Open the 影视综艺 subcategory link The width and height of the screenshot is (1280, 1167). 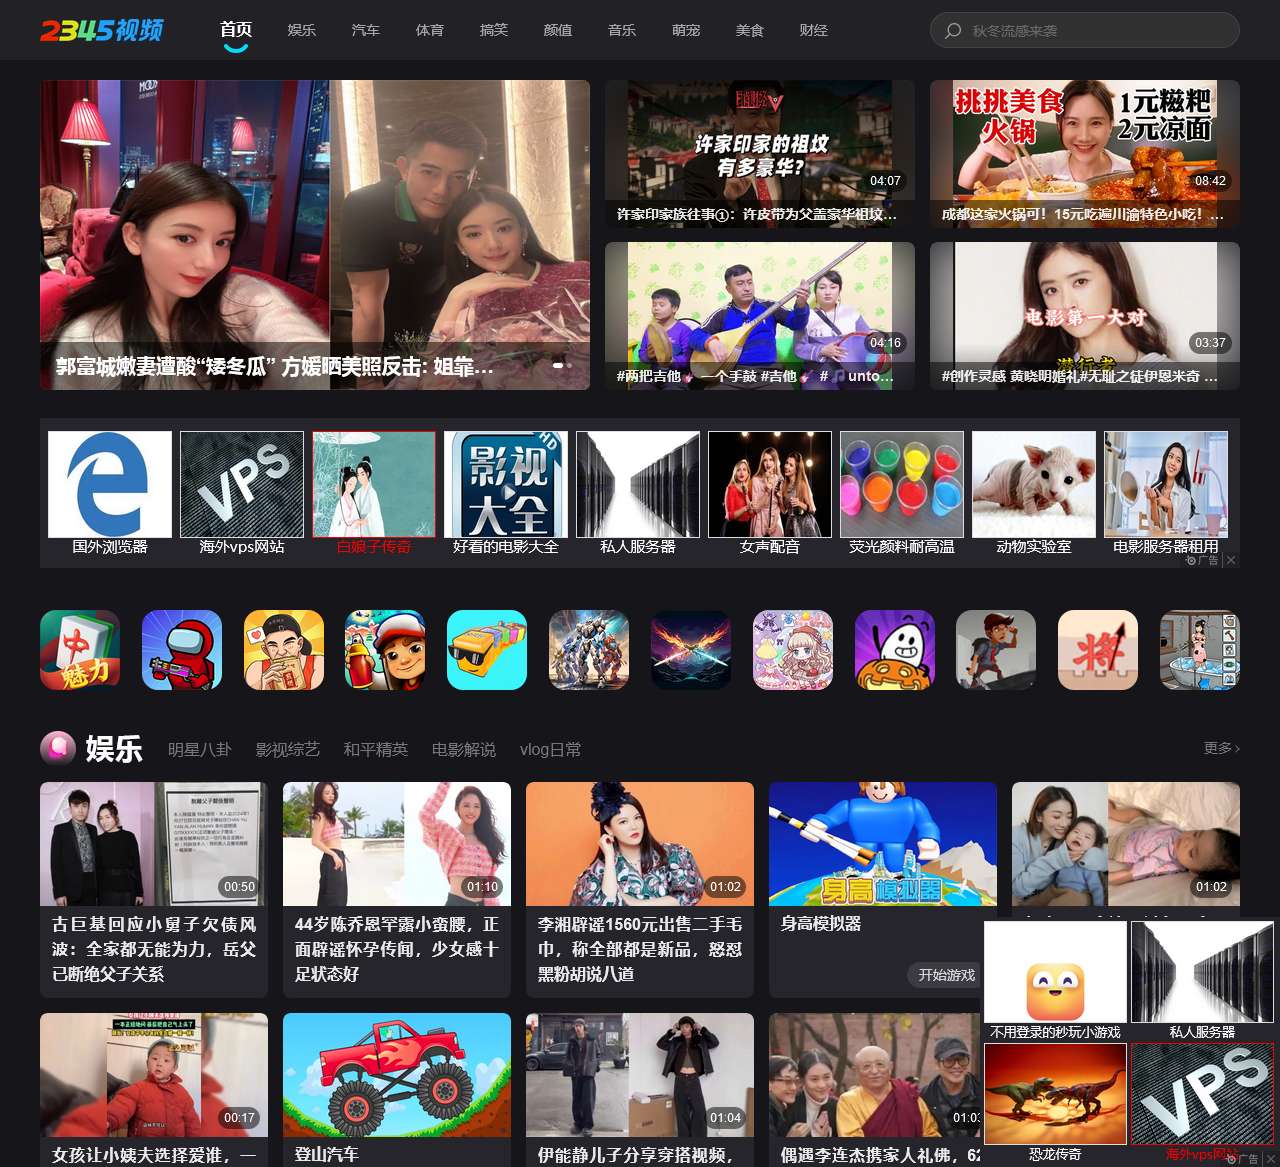click(x=287, y=749)
